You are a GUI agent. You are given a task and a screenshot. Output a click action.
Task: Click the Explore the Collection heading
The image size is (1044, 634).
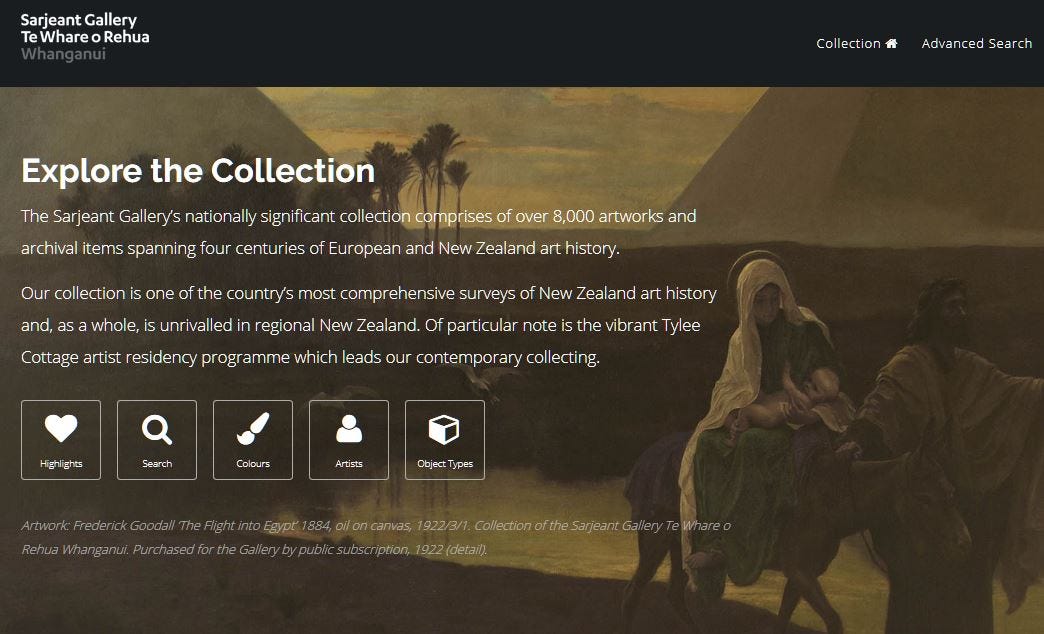pyautogui.click(x=198, y=170)
